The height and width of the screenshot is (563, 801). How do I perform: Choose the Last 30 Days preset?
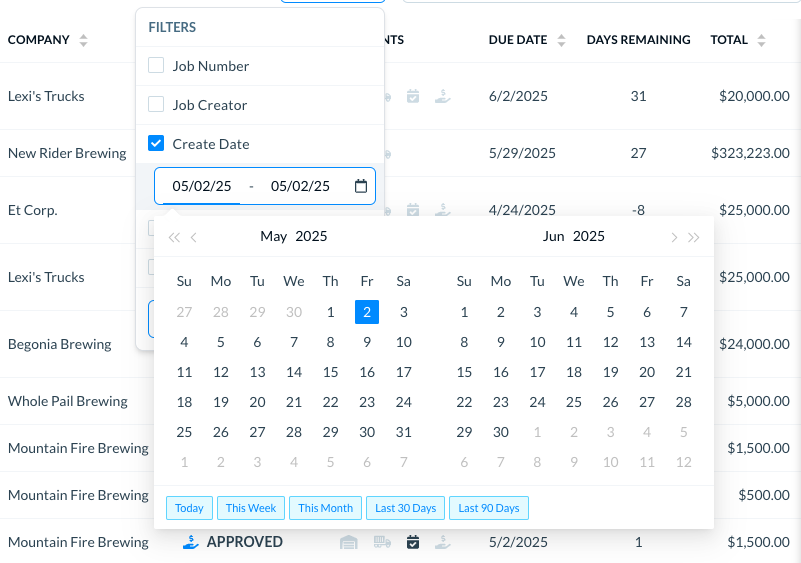405,508
